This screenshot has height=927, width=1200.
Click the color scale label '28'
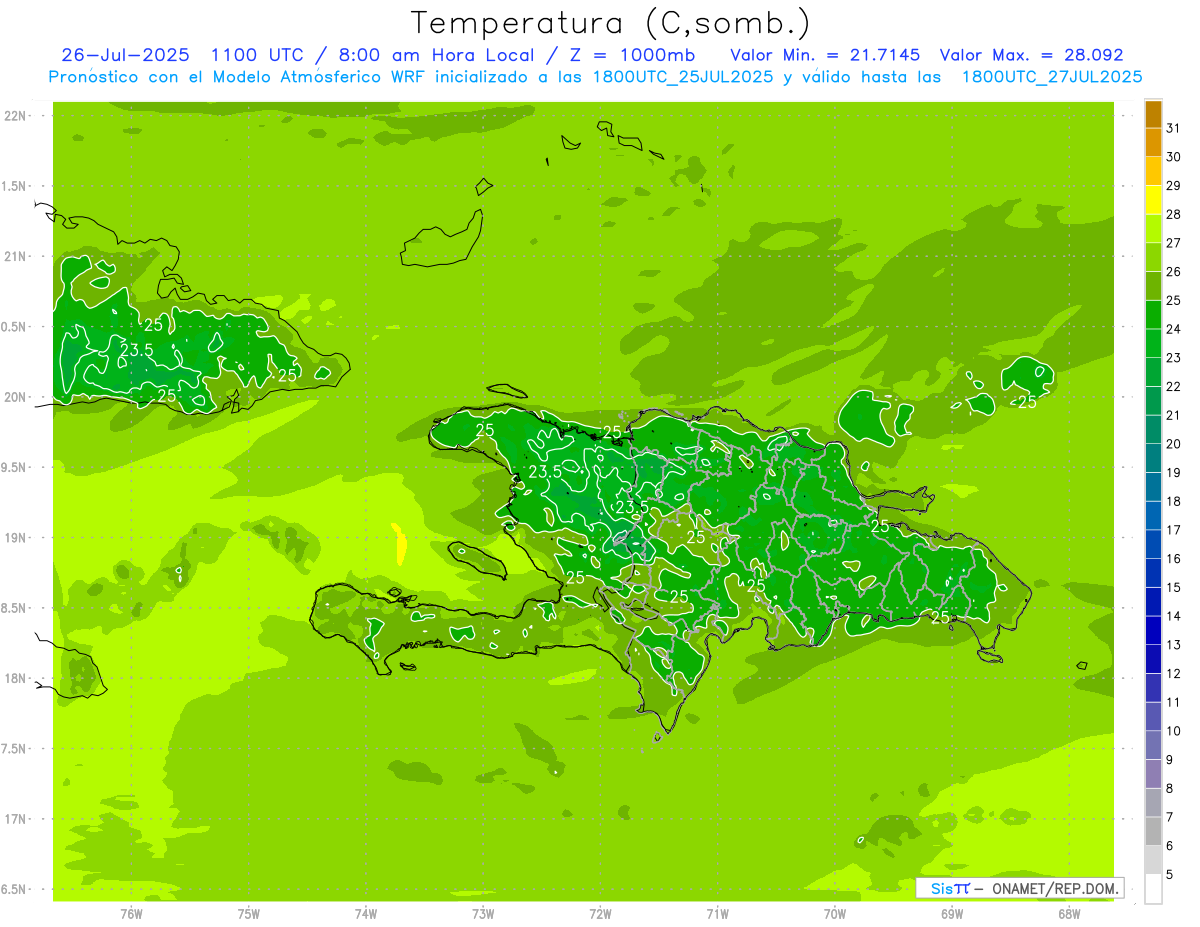(1174, 214)
